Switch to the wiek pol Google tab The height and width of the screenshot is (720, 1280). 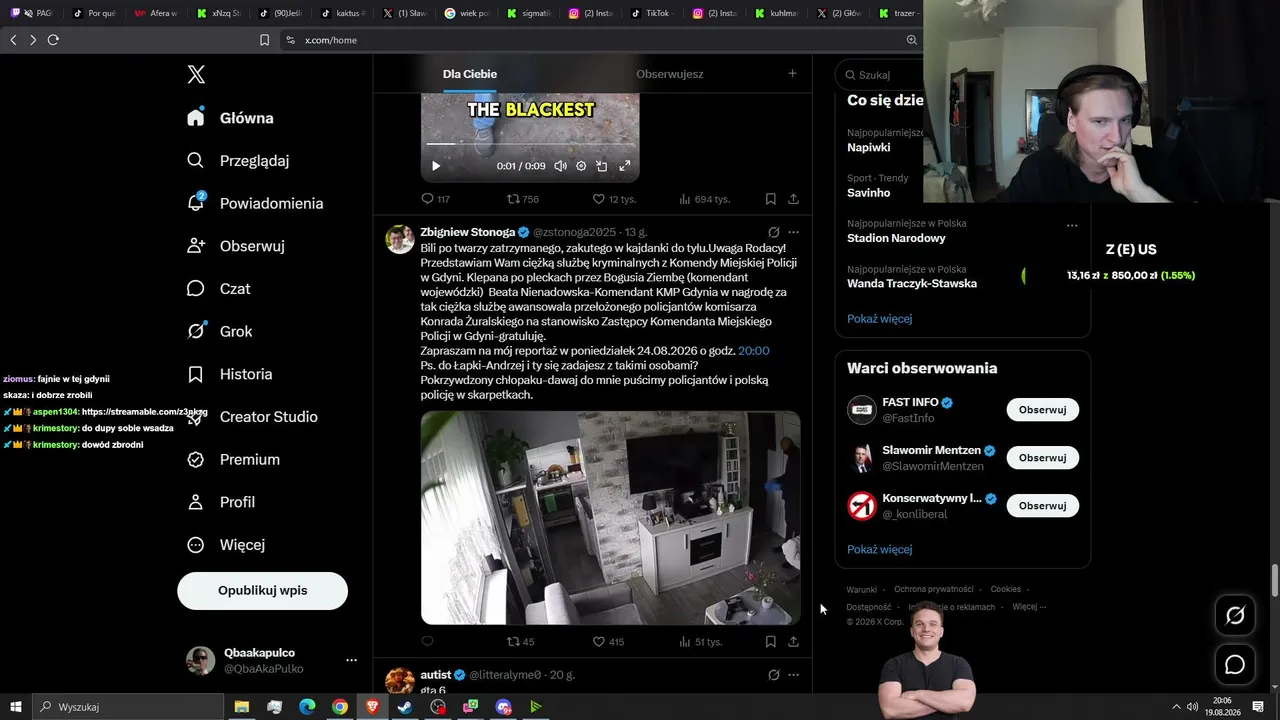click(465, 13)
